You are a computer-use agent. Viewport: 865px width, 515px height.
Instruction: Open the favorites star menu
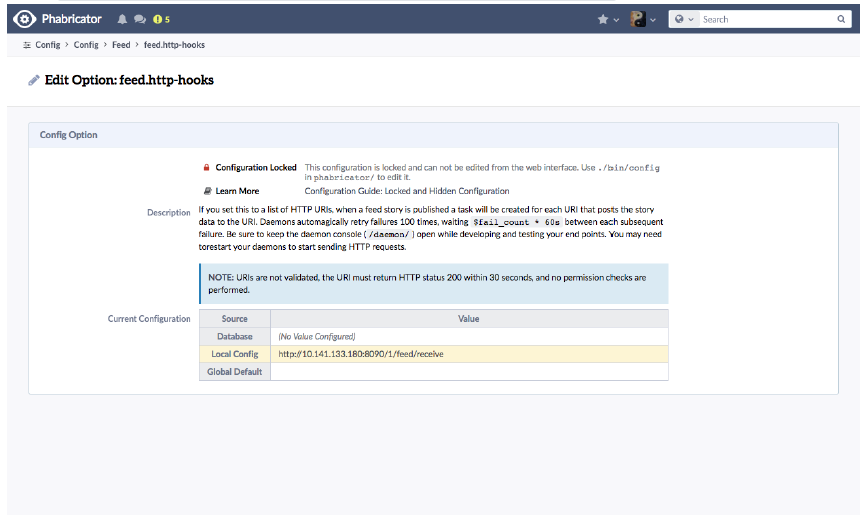point(608,19)
